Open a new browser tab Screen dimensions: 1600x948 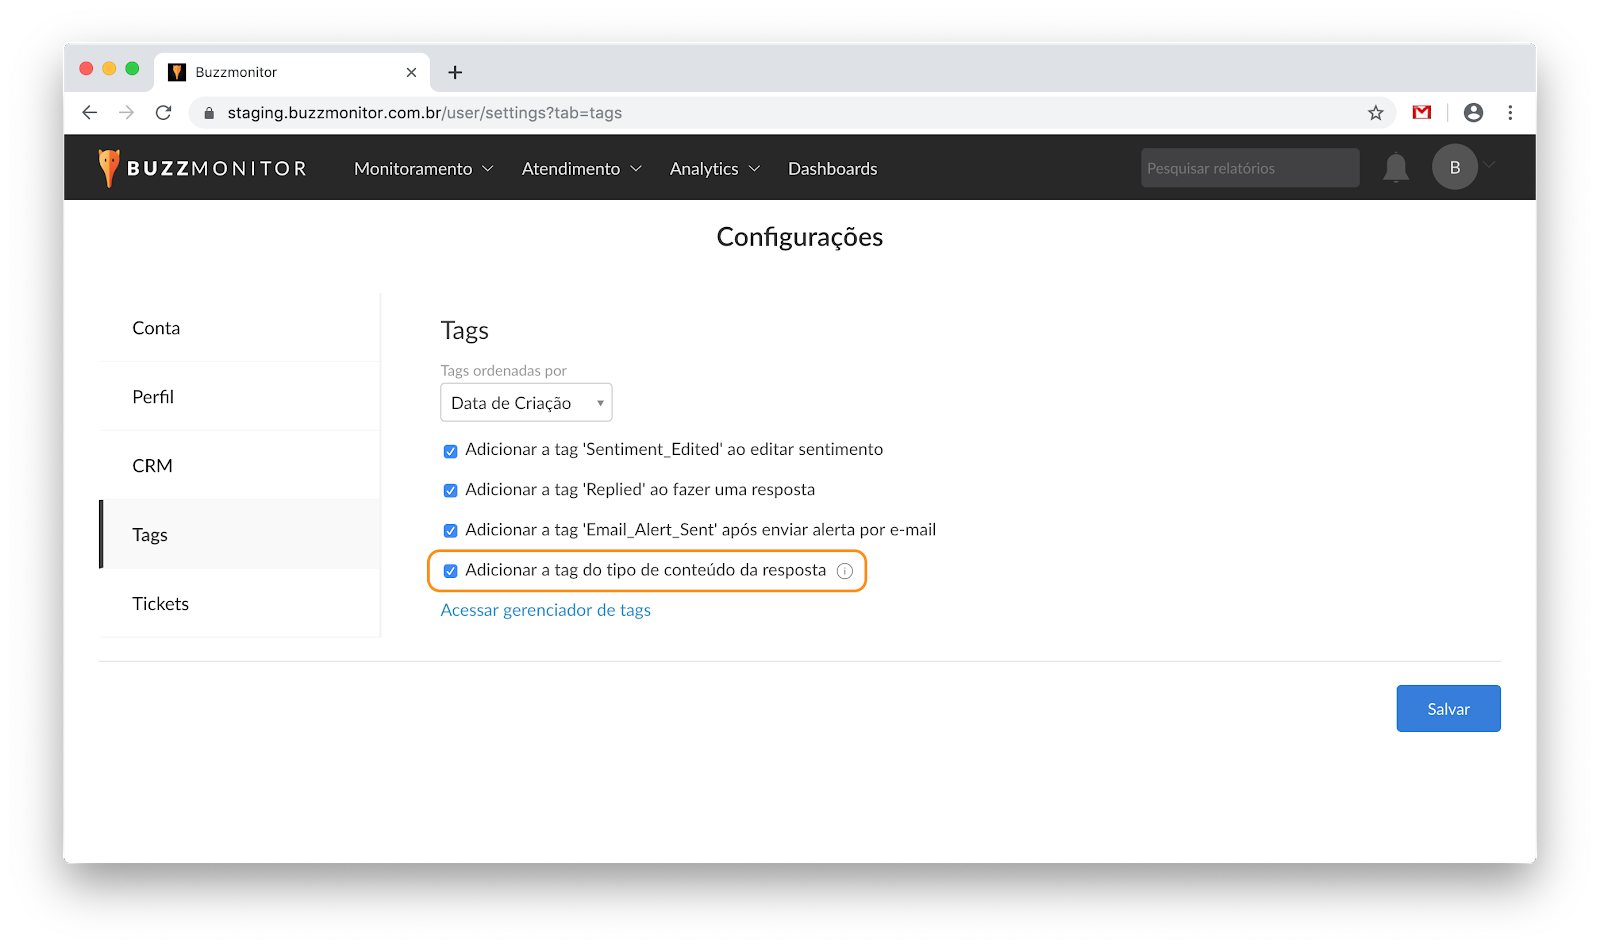click(x=455, y=72)
